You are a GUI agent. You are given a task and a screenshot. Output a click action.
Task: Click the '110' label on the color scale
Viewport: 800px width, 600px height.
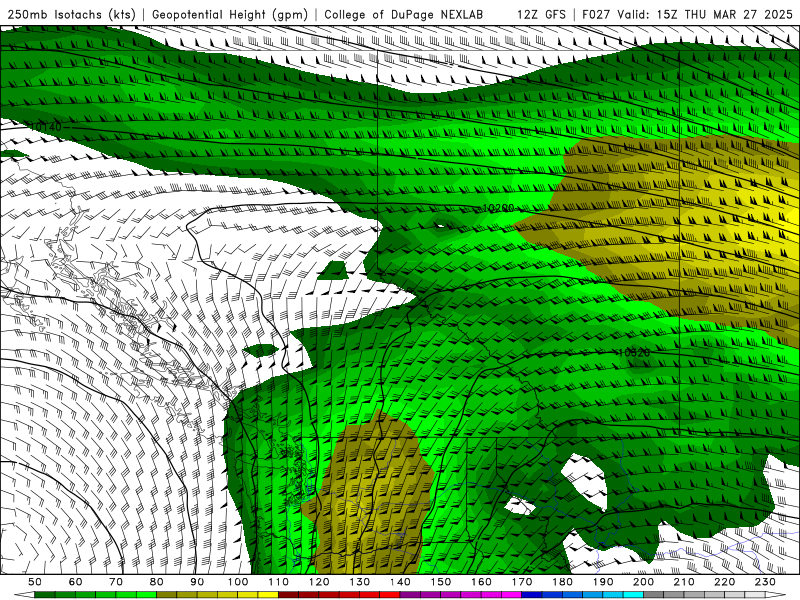pos(279,582)
